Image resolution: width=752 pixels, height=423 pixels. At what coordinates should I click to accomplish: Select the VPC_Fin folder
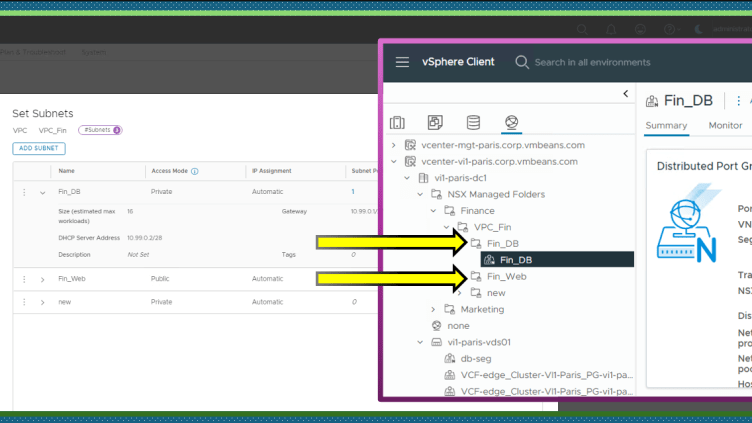[492, 227]
